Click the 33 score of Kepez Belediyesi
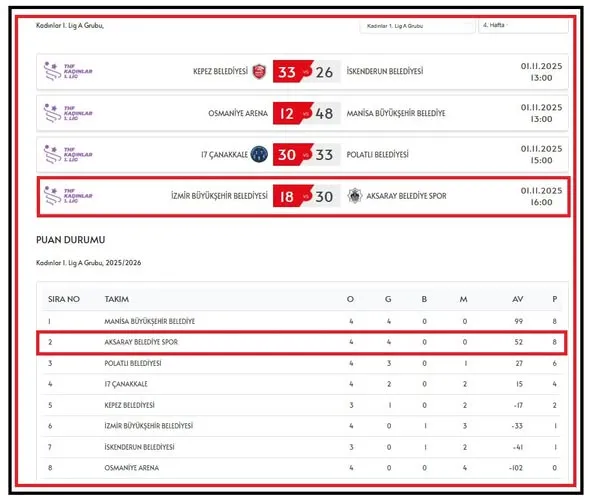Viewport: 590px width, 500px height. [287, 72]
